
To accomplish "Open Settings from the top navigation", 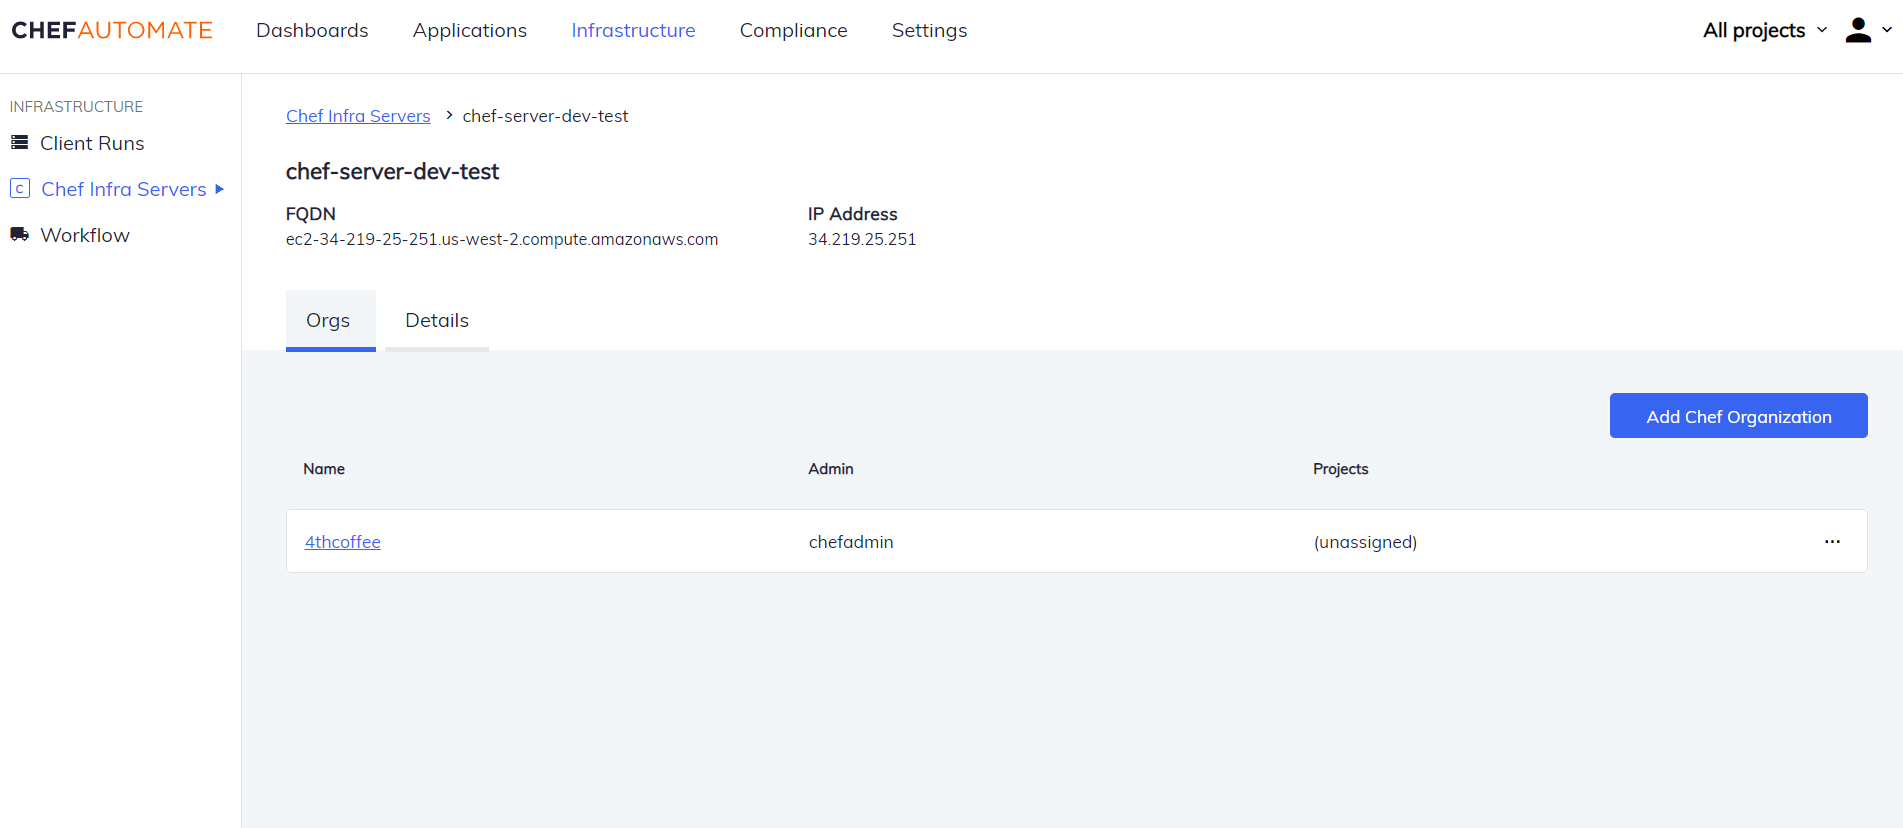I will tap(929, 30).
